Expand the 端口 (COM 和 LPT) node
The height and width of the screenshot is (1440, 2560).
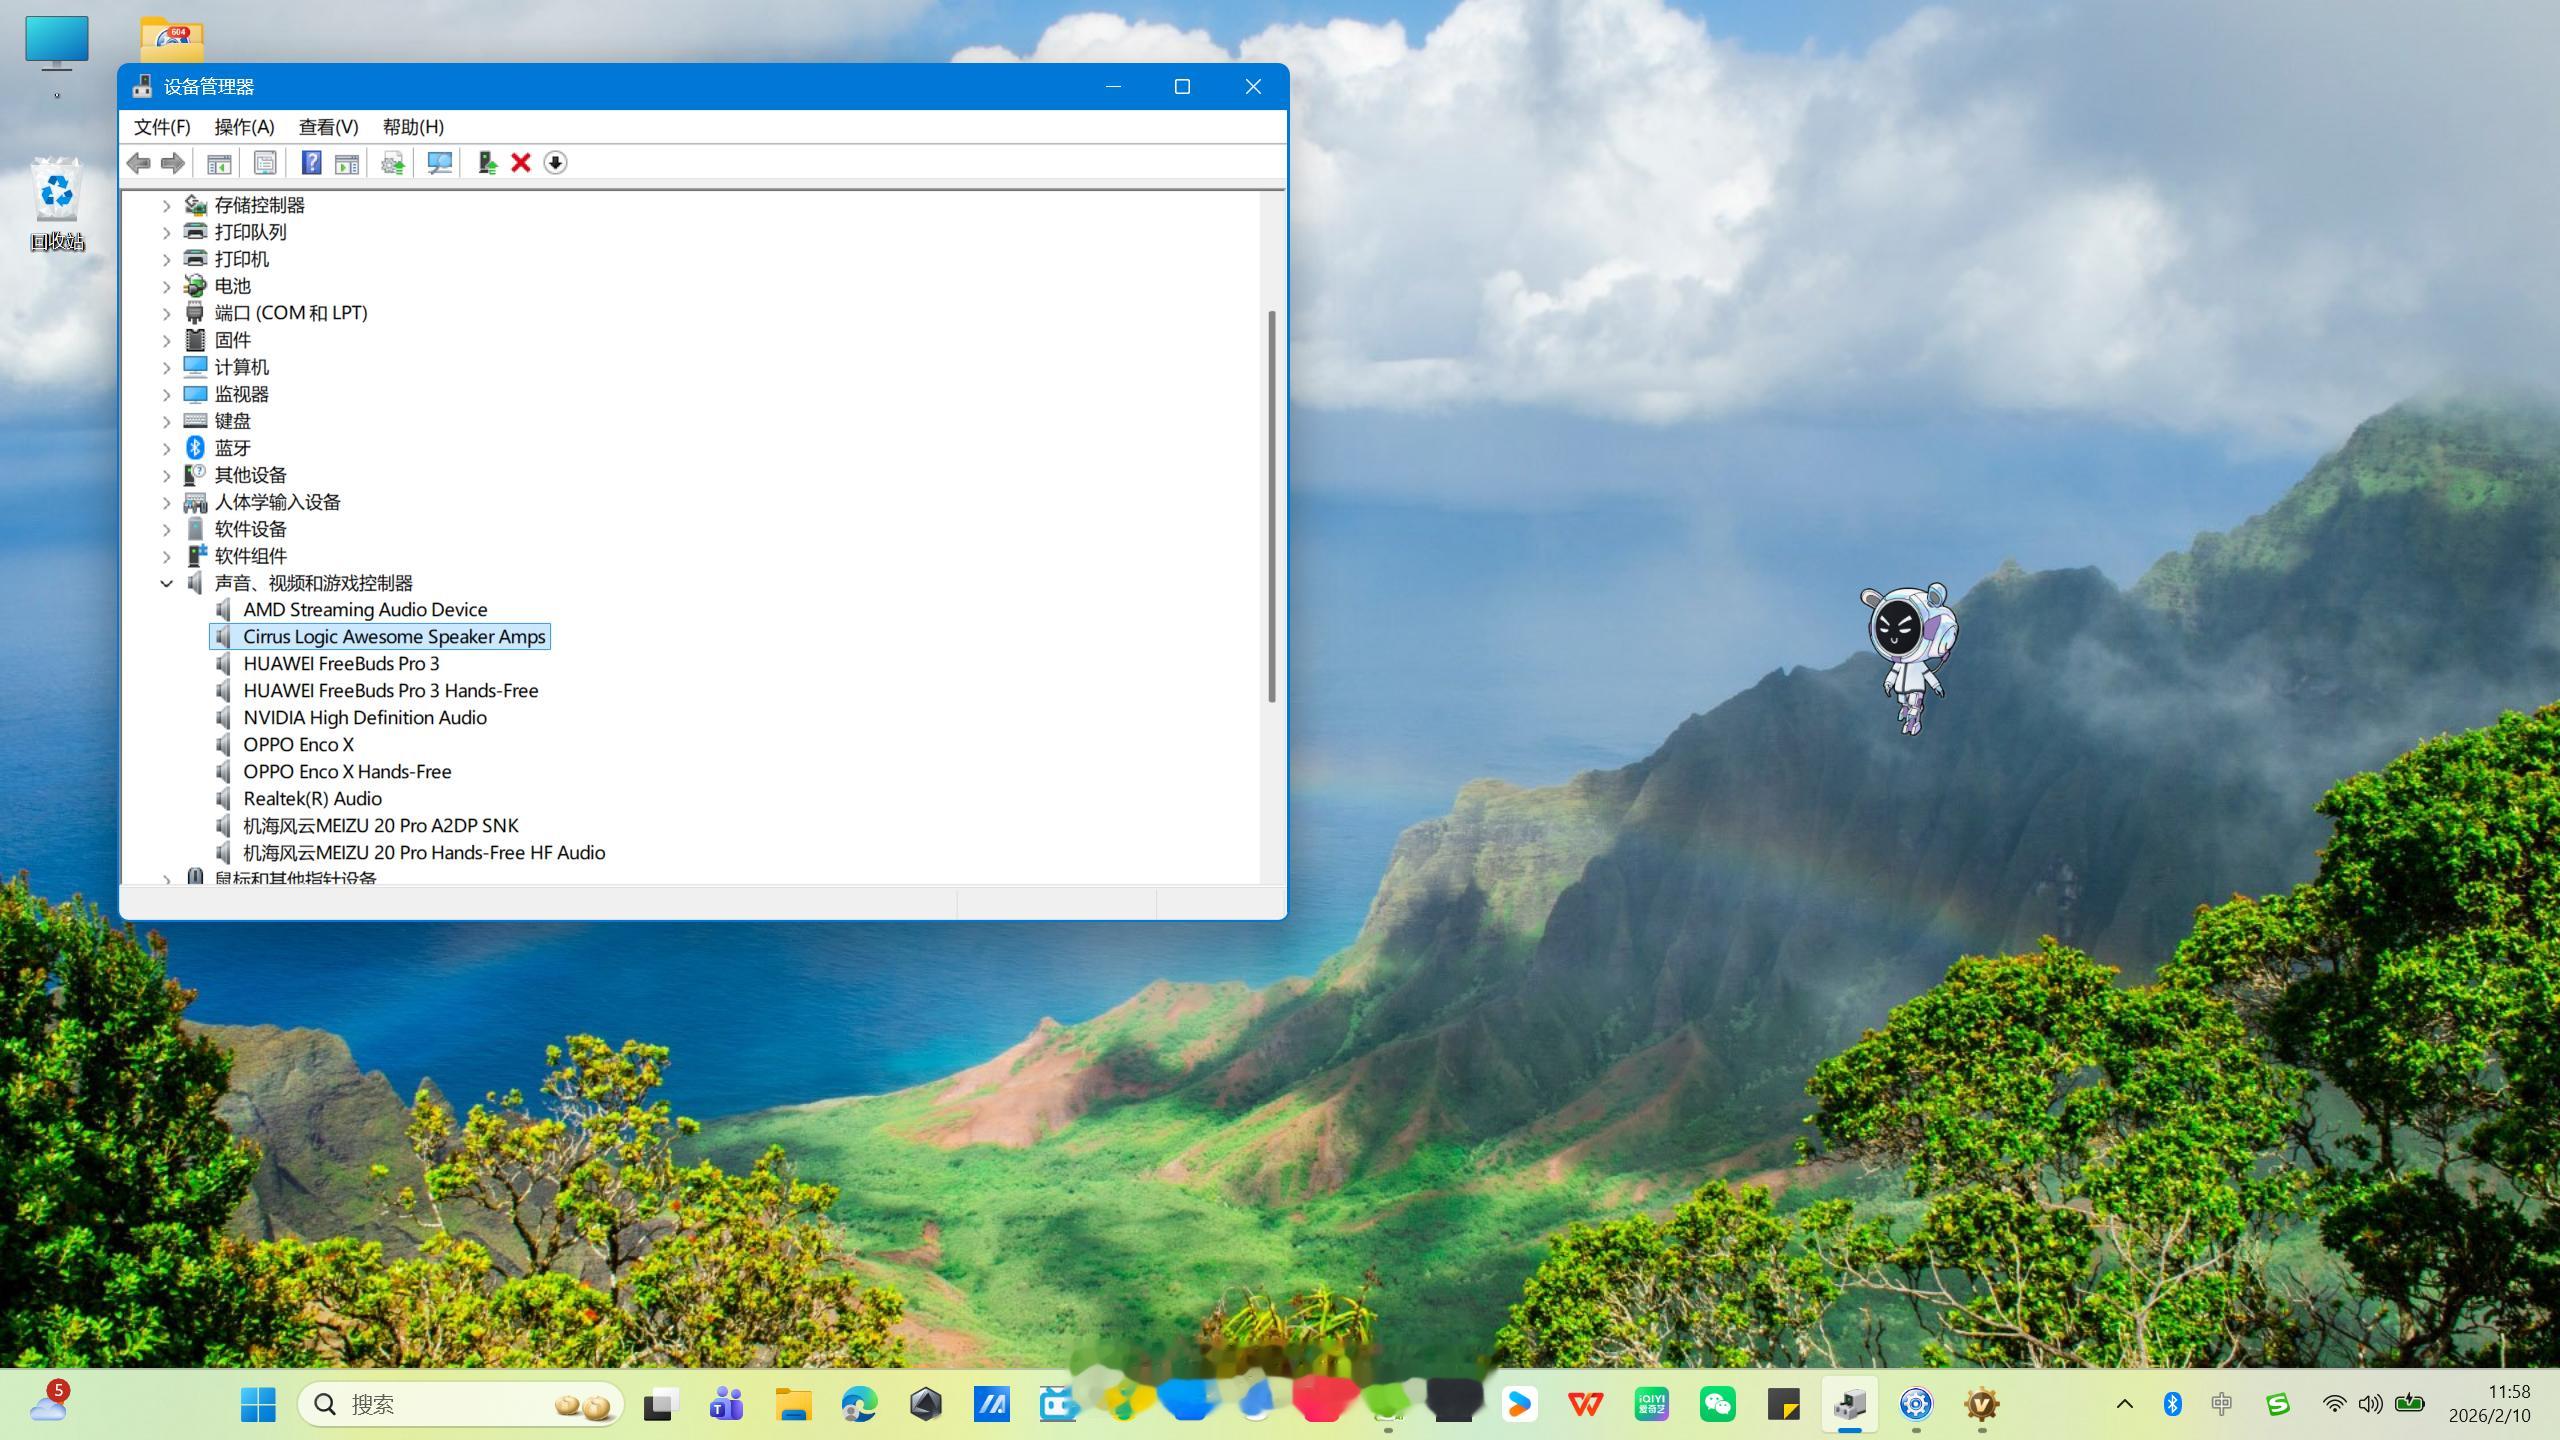tap(166, 314)
